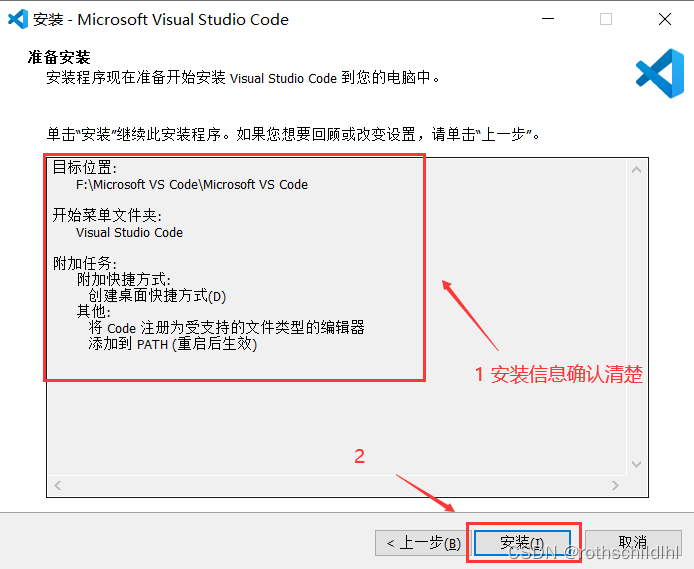Go back with 上一步 button

(x=422, y=543)
